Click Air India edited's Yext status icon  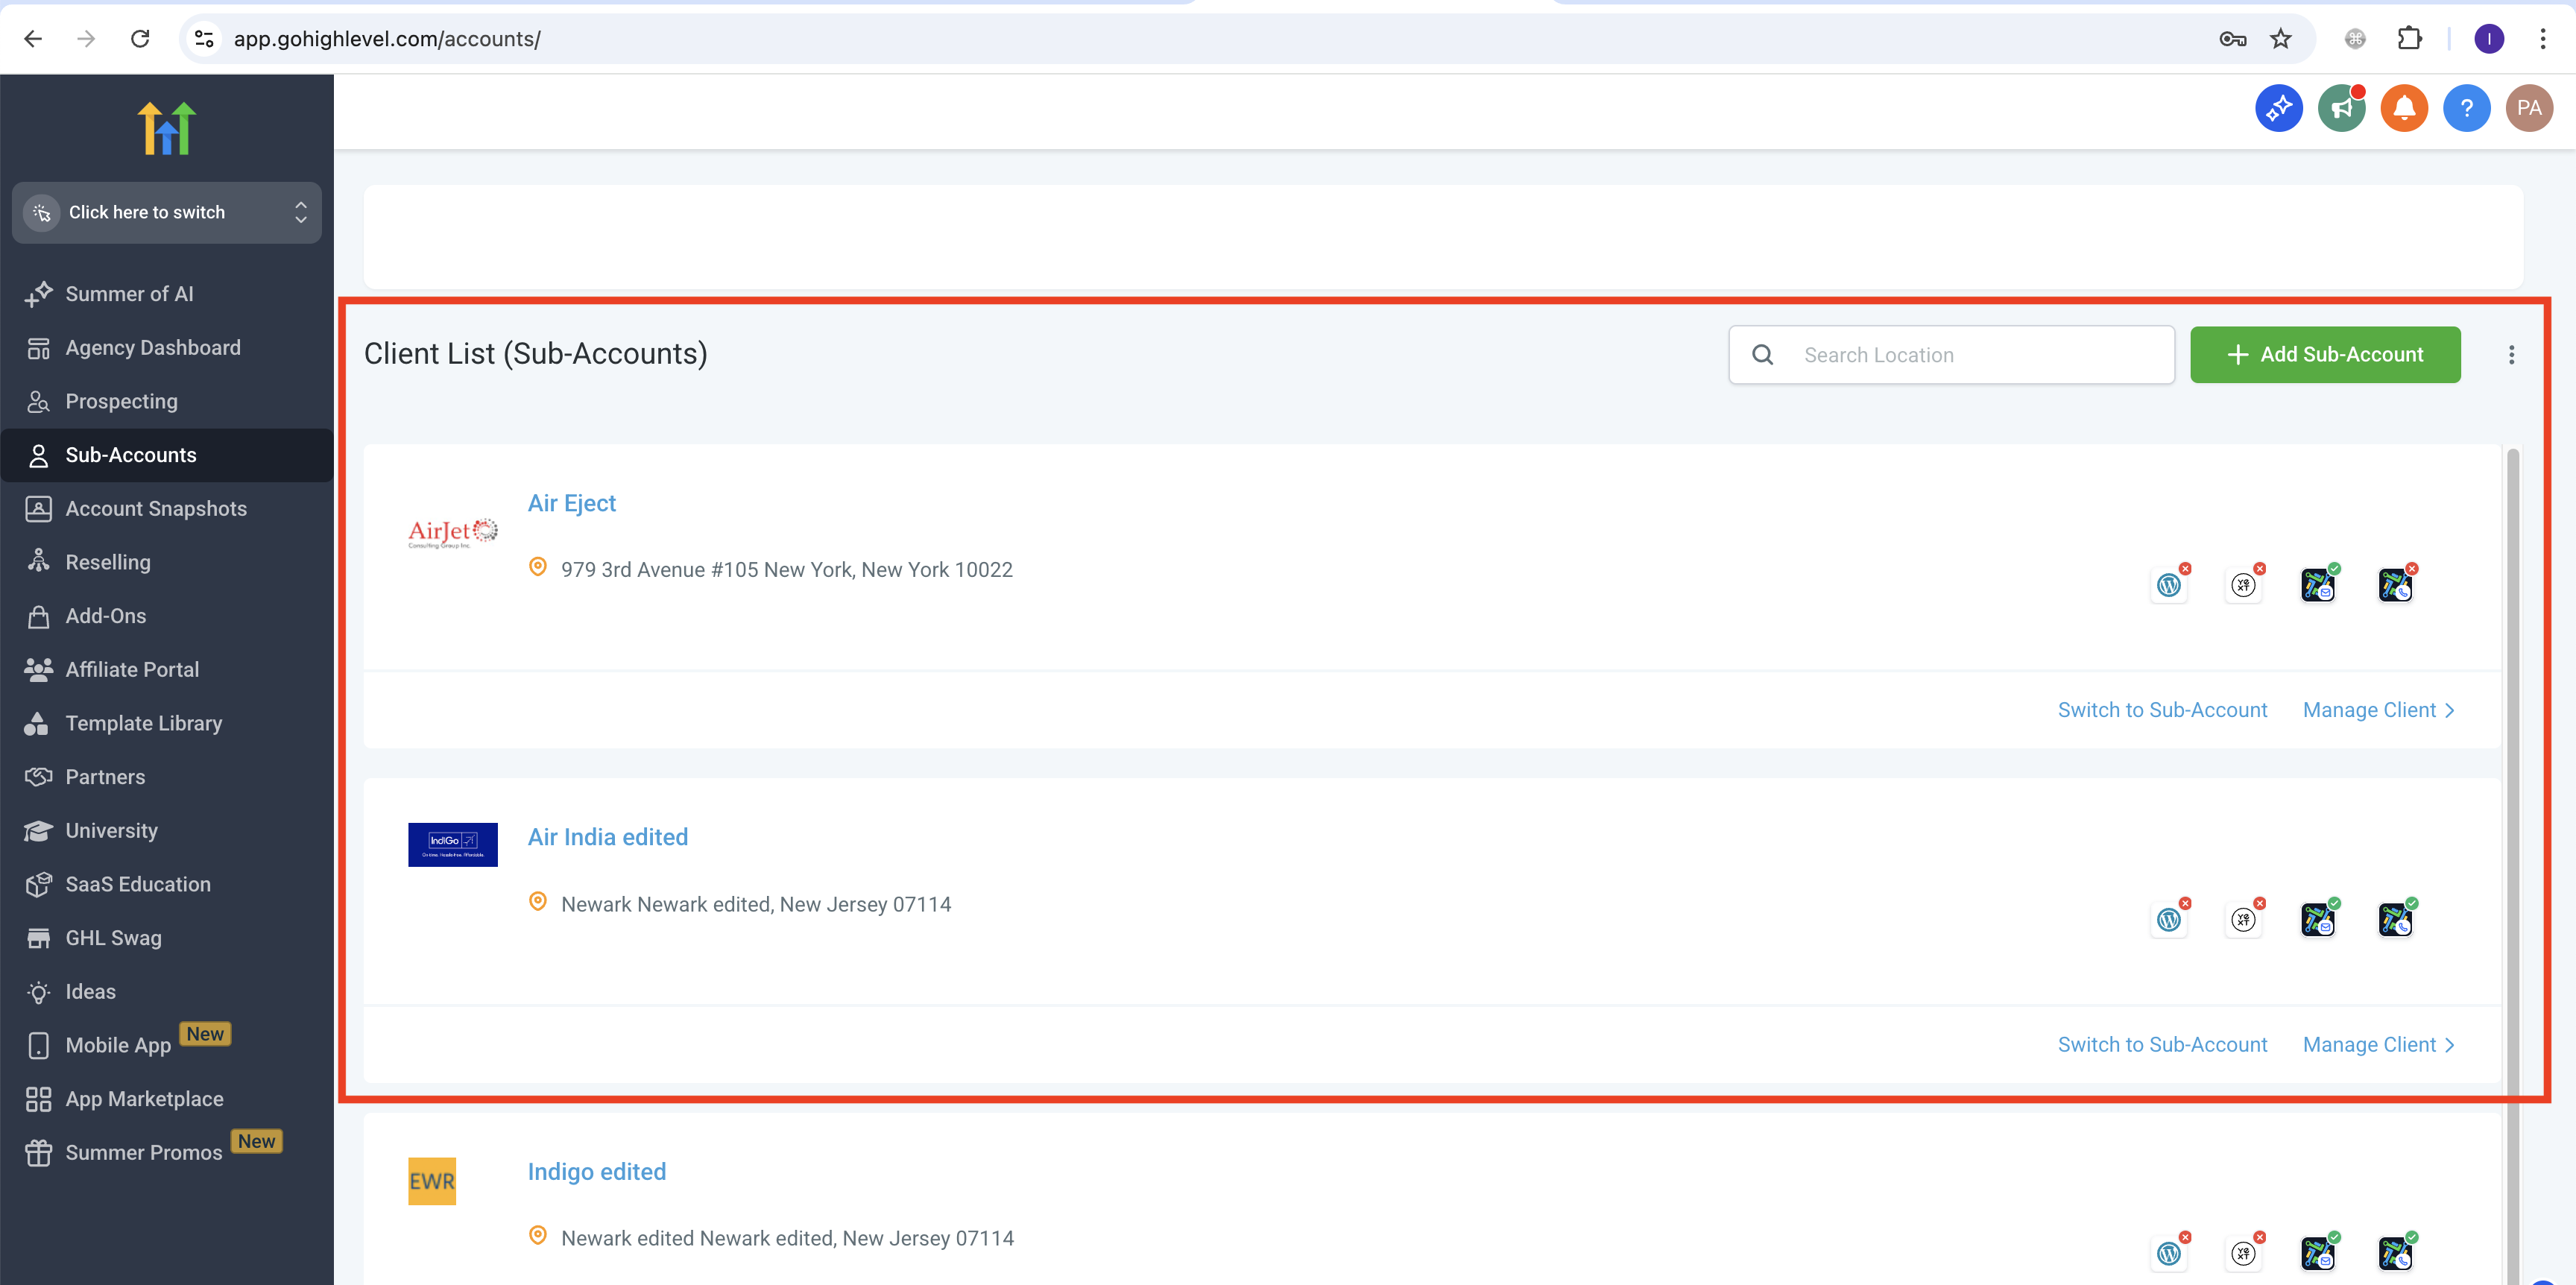2243,919
